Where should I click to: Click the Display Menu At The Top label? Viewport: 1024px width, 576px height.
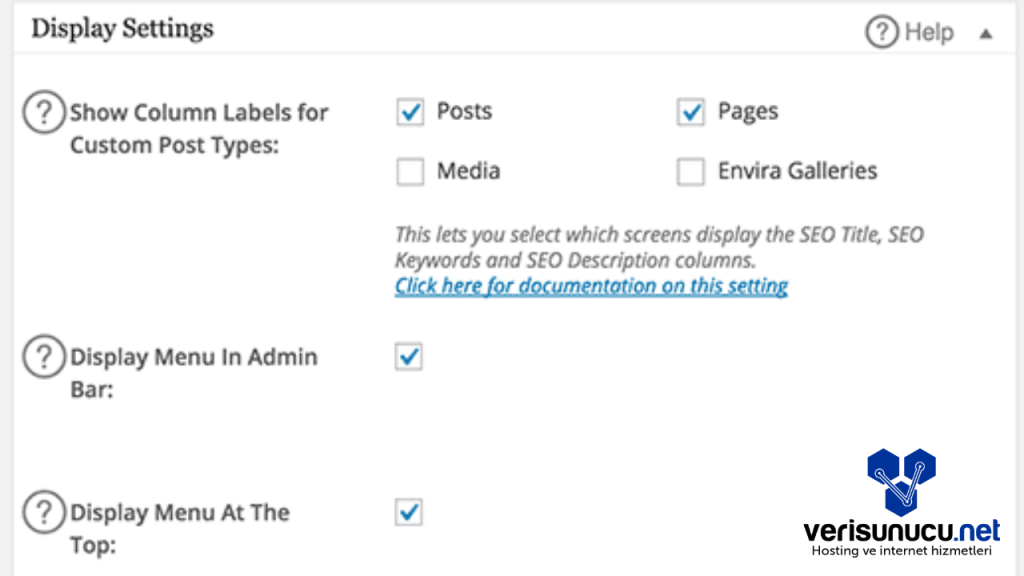point(179,528)
